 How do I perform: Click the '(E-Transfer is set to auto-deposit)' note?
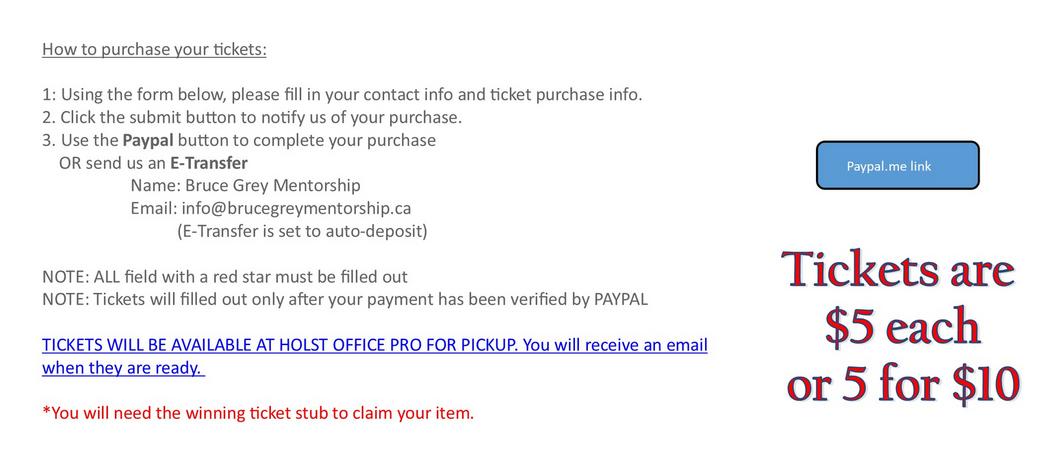click(x=302, y=232)
